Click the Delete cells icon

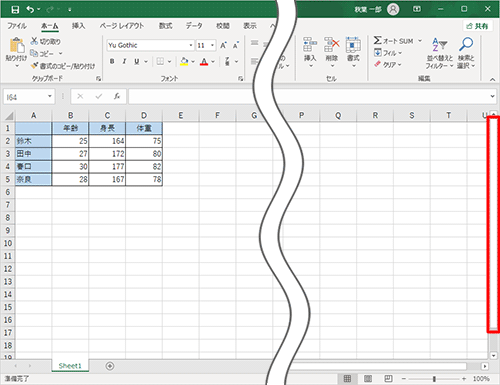[x=332, y=45]
